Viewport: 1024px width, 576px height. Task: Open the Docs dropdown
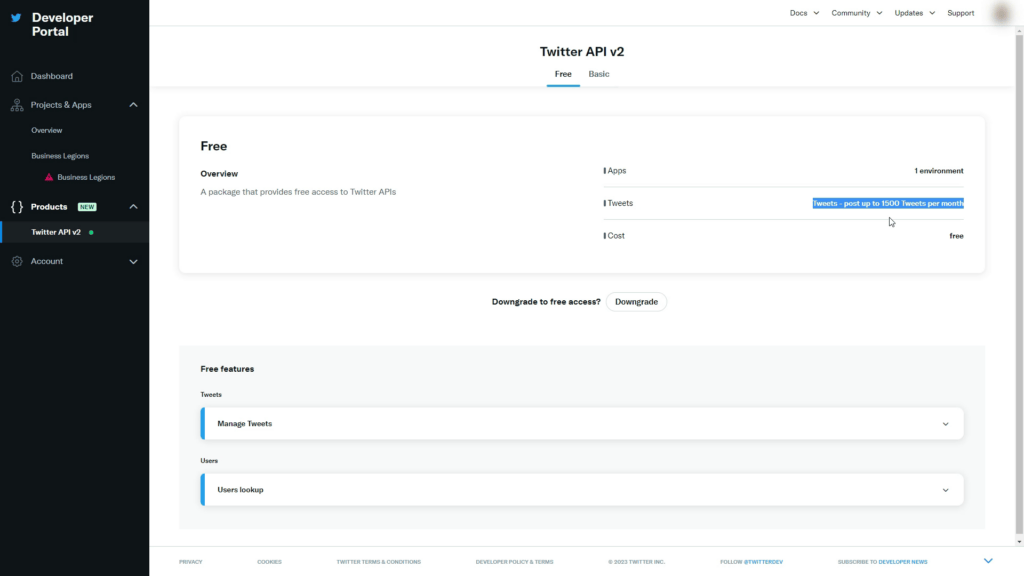pyautogui.click(x=803, y=12)
